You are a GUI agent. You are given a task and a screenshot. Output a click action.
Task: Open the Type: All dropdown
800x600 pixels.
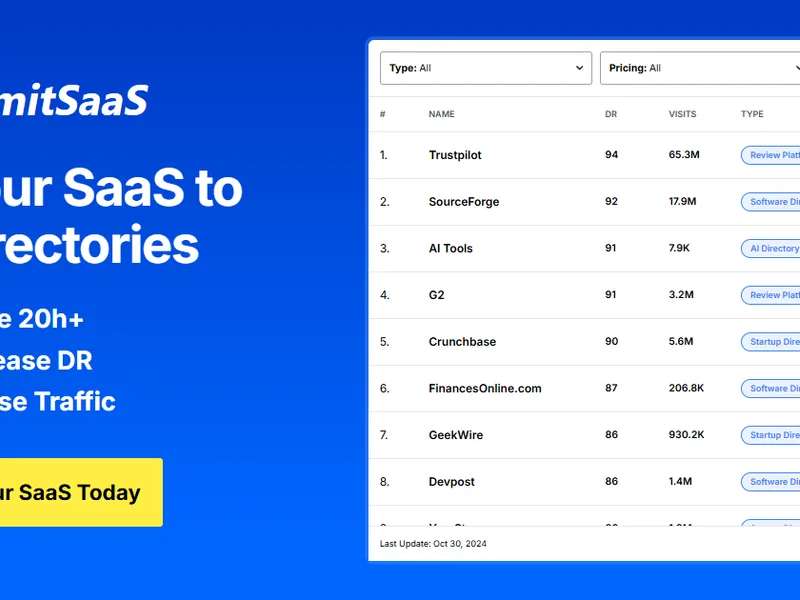coord(486,68)
